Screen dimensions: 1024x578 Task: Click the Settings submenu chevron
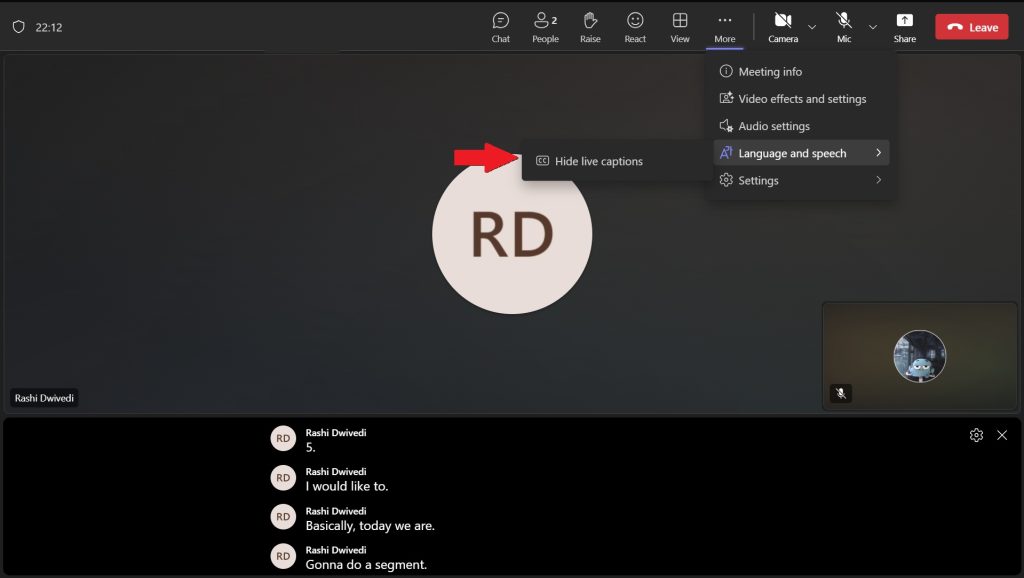coord(878,180)
